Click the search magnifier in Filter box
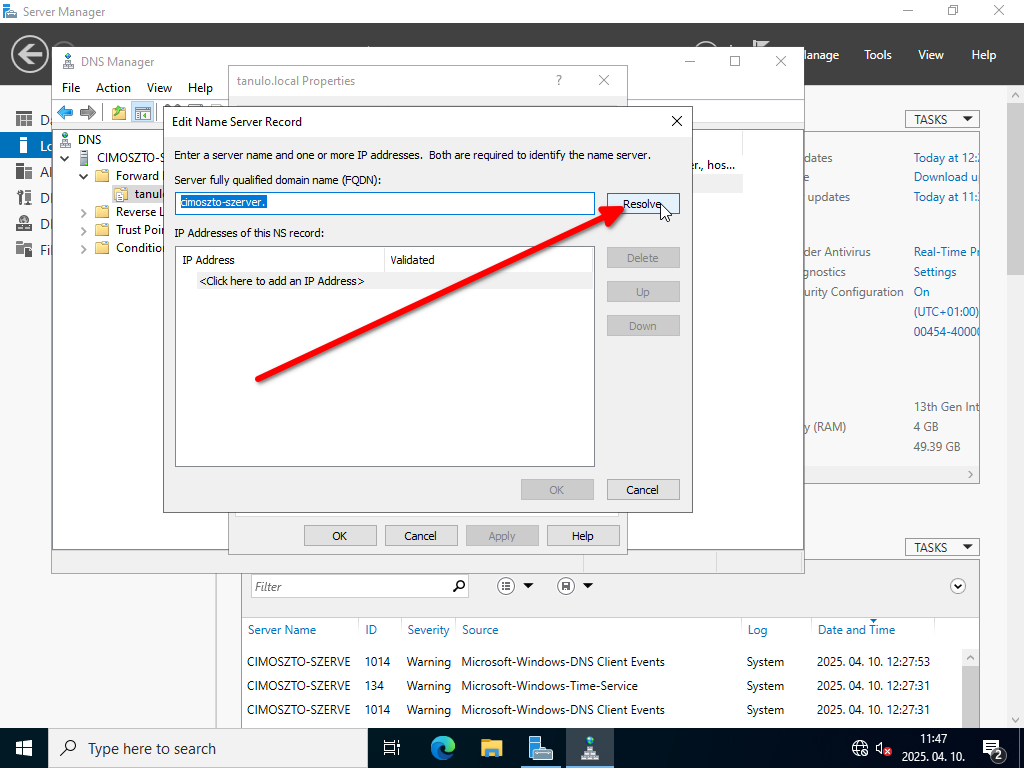1024x768 pixels. tap(459, 586)
